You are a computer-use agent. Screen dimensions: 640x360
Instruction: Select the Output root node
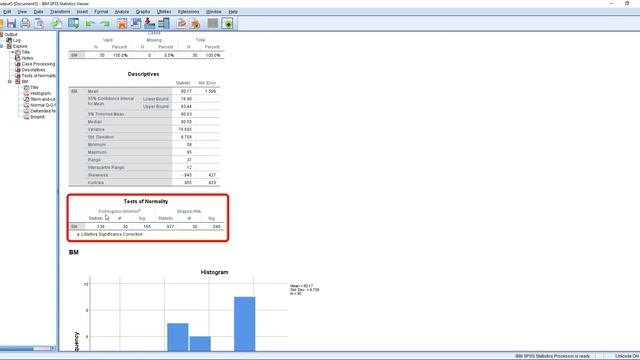[11, 35]
